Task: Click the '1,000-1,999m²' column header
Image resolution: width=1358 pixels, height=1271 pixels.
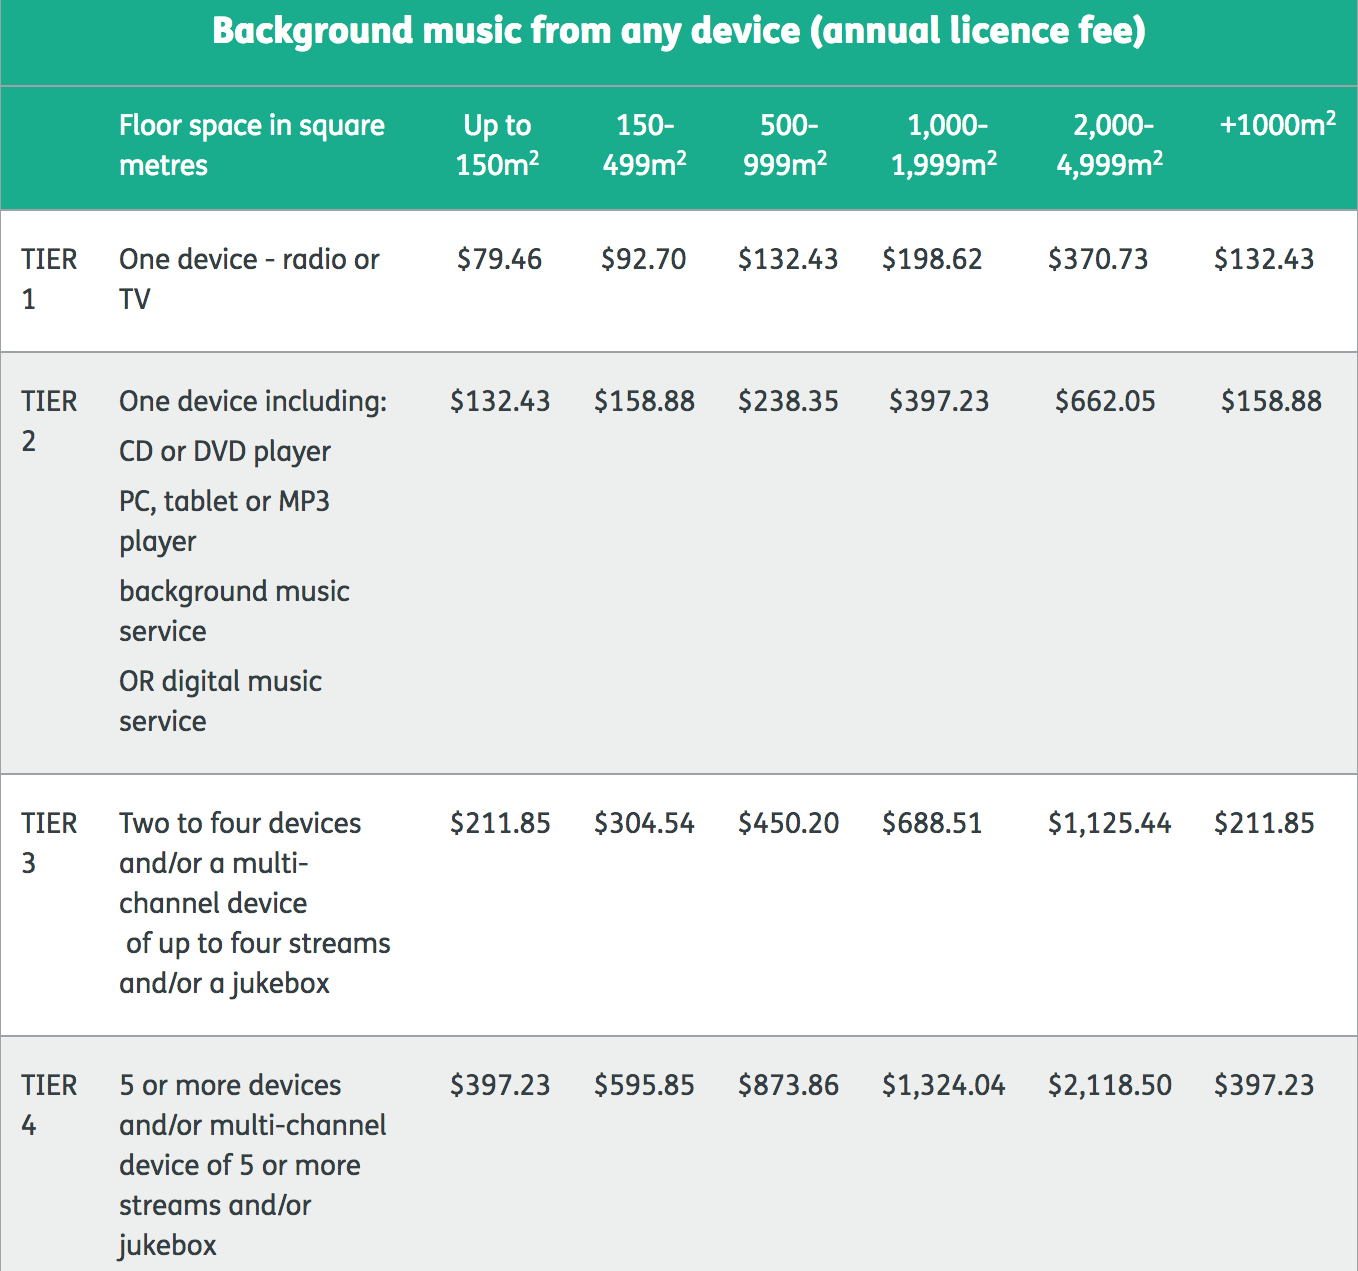Action: (943, 145)
